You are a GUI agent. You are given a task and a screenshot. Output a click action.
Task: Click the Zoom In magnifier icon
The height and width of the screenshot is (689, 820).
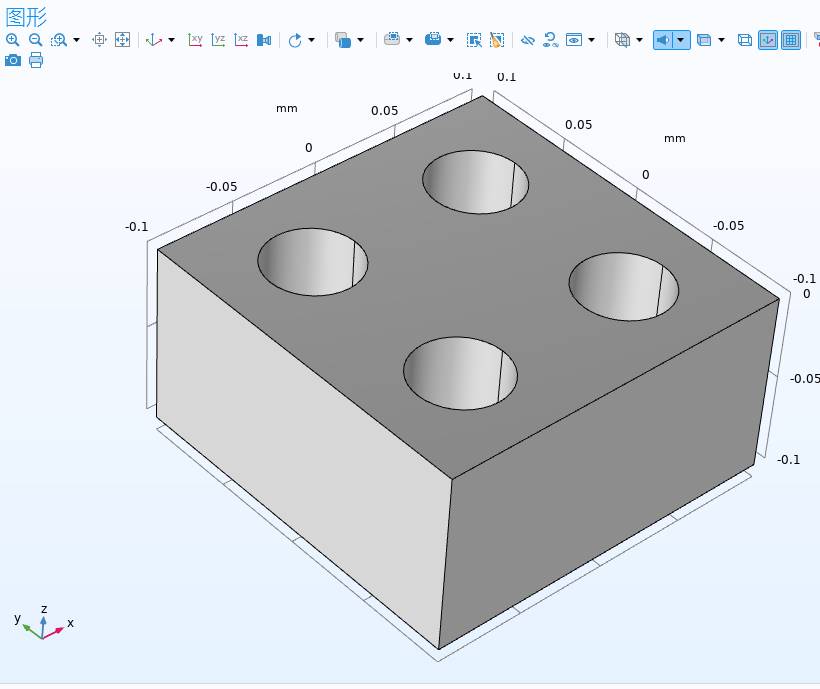12,40
